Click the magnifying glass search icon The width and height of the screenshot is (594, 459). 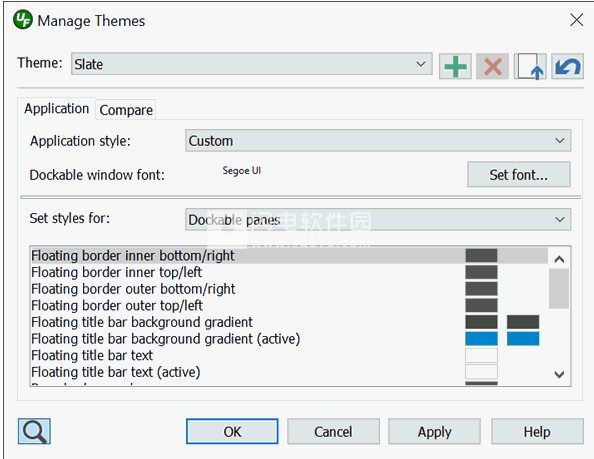click(34, 431)
